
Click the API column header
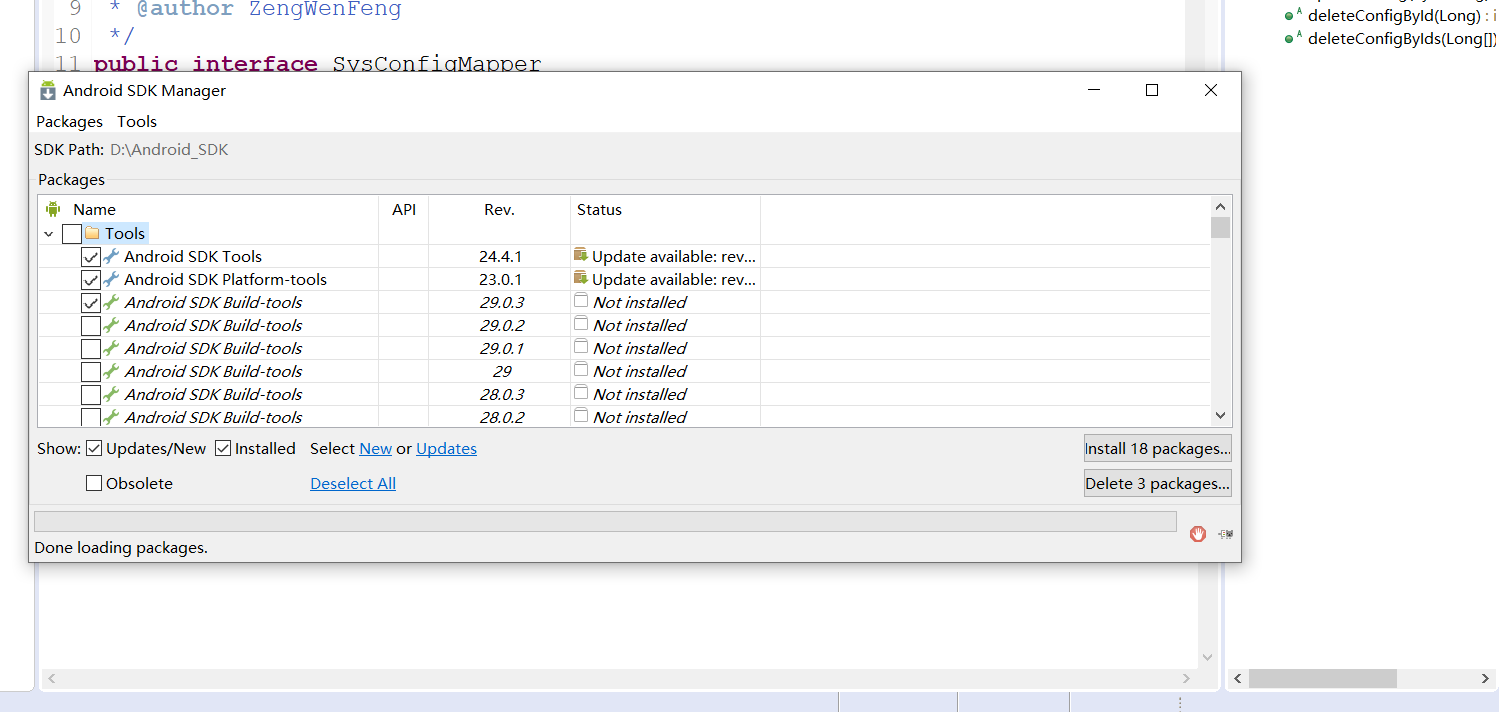coord(404,209)
